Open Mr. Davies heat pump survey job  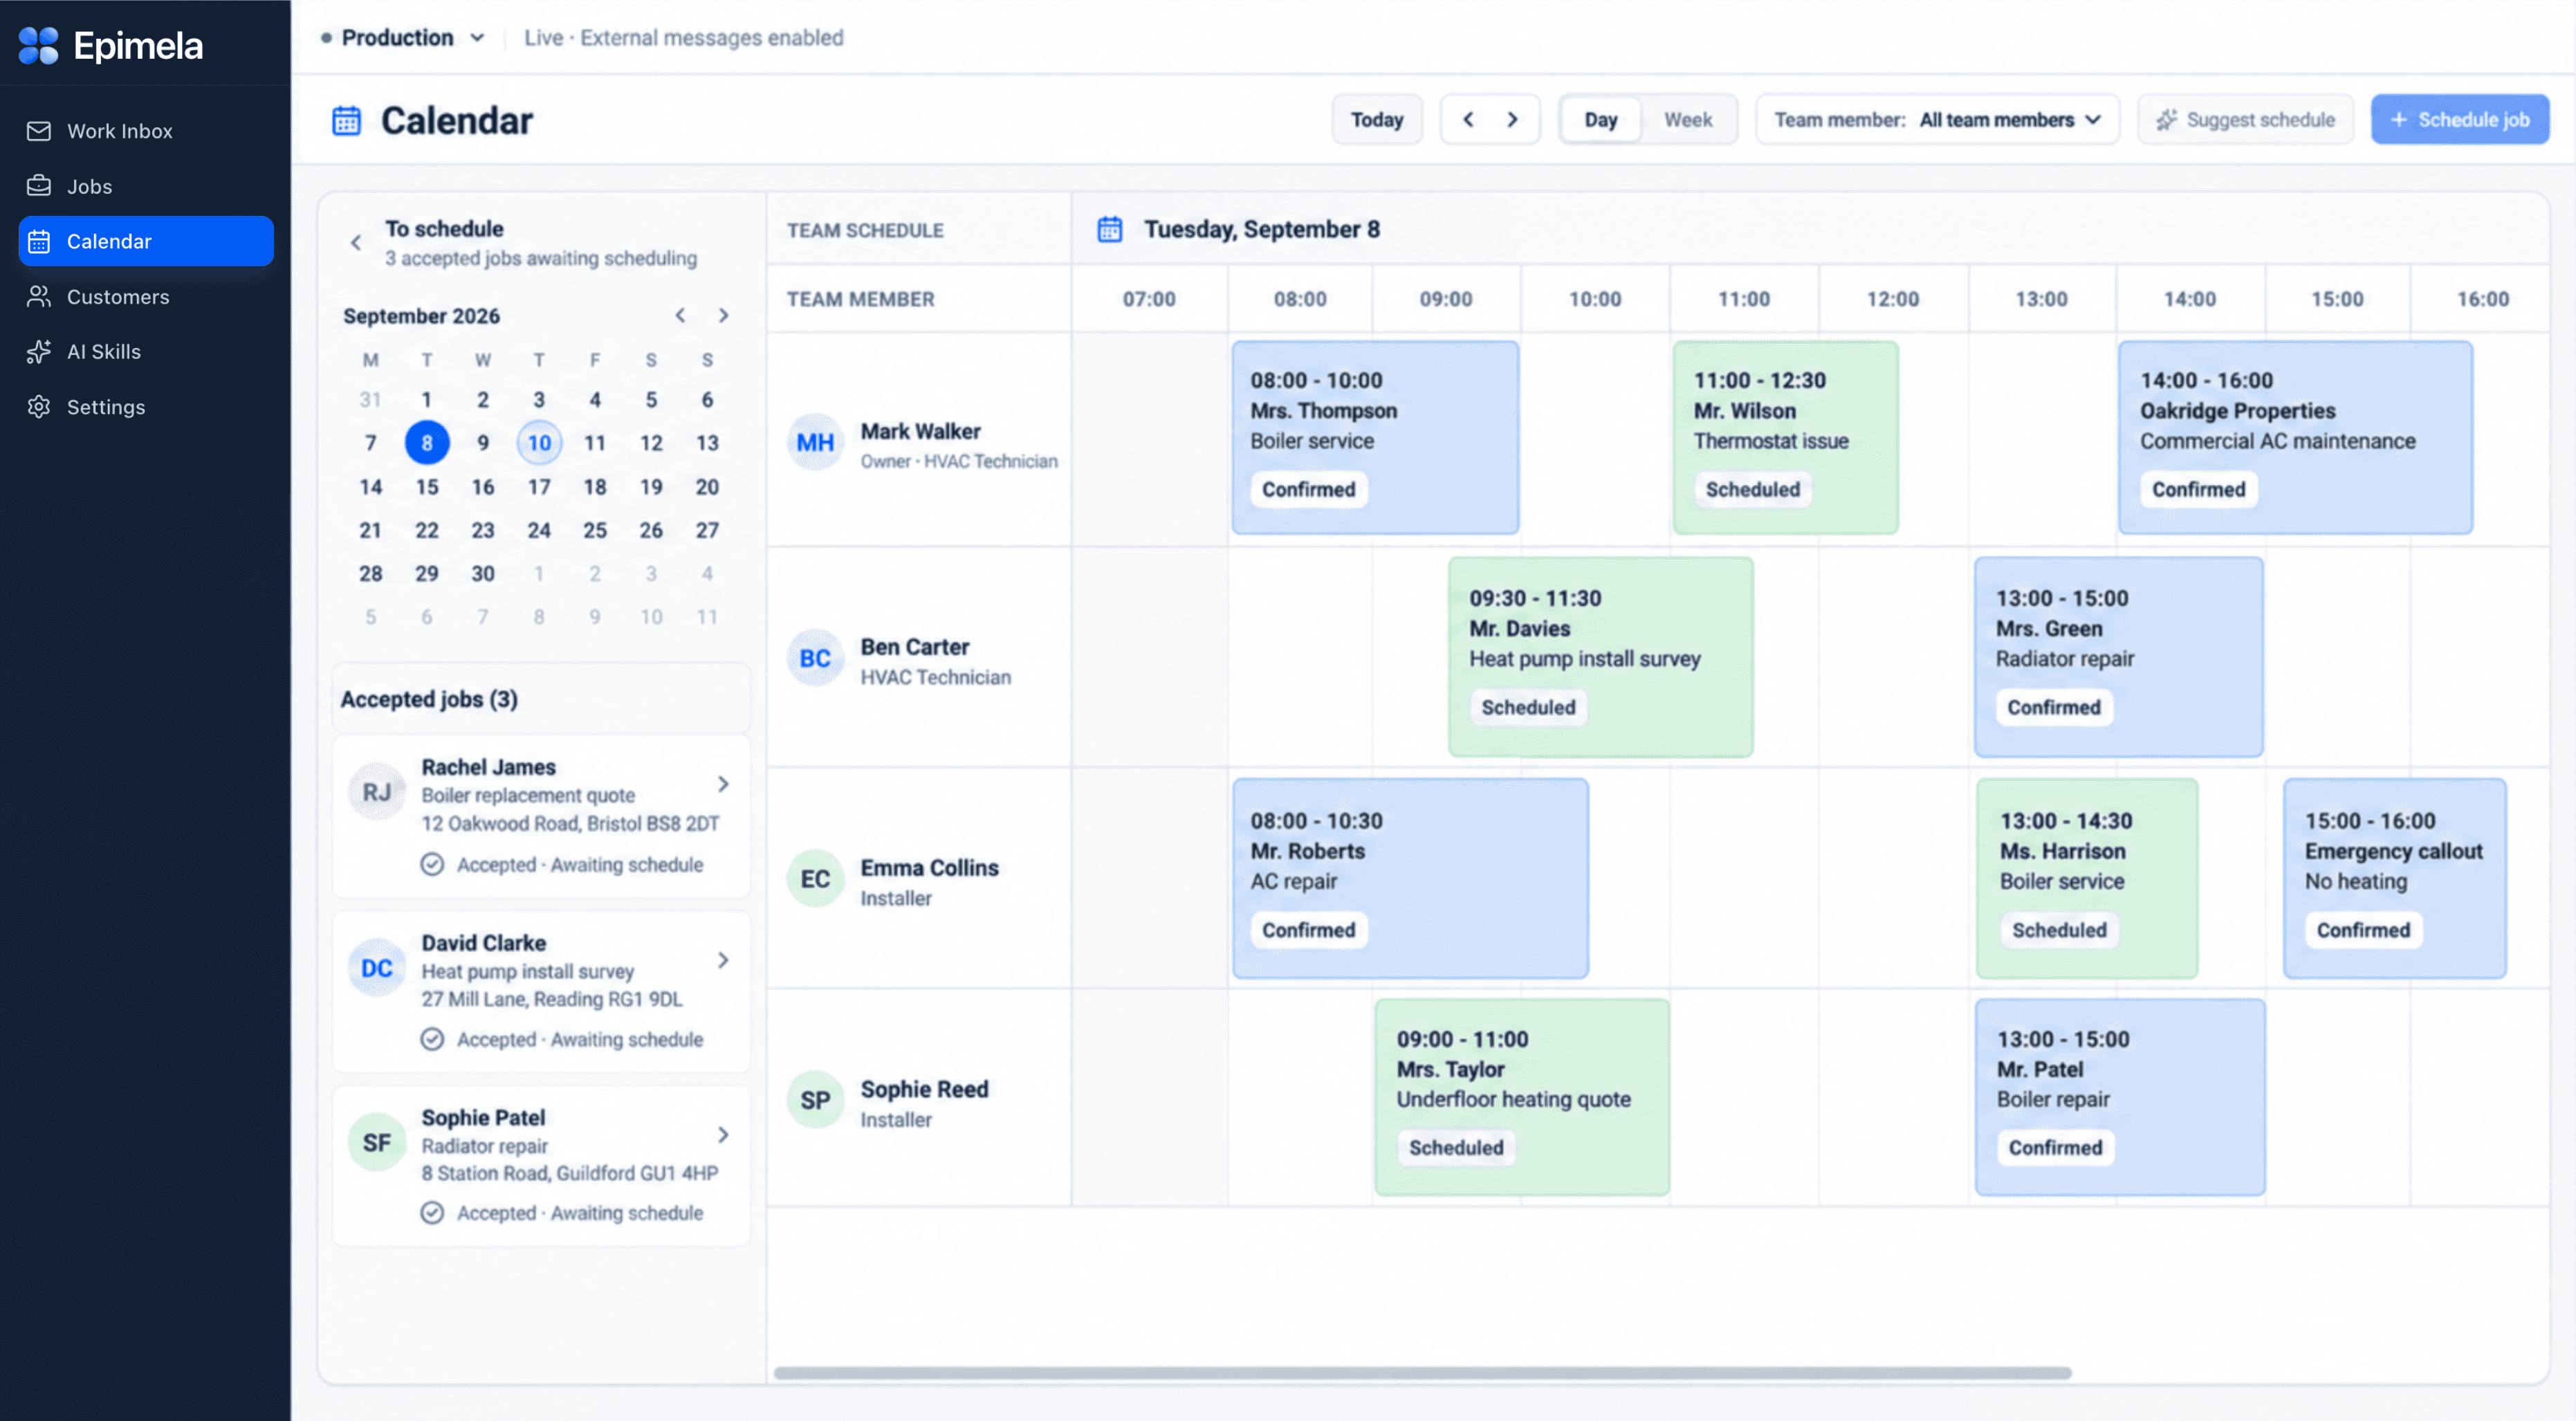tap(1601, 657)
